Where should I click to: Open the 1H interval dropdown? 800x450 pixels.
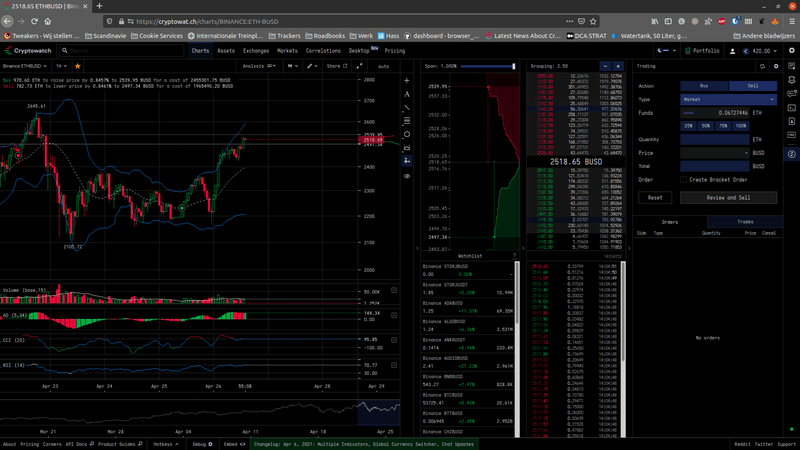tap(62, 66)
